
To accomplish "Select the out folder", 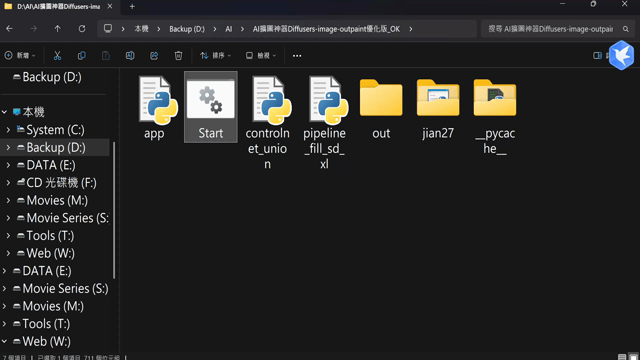I will click(x=381, y=109).
